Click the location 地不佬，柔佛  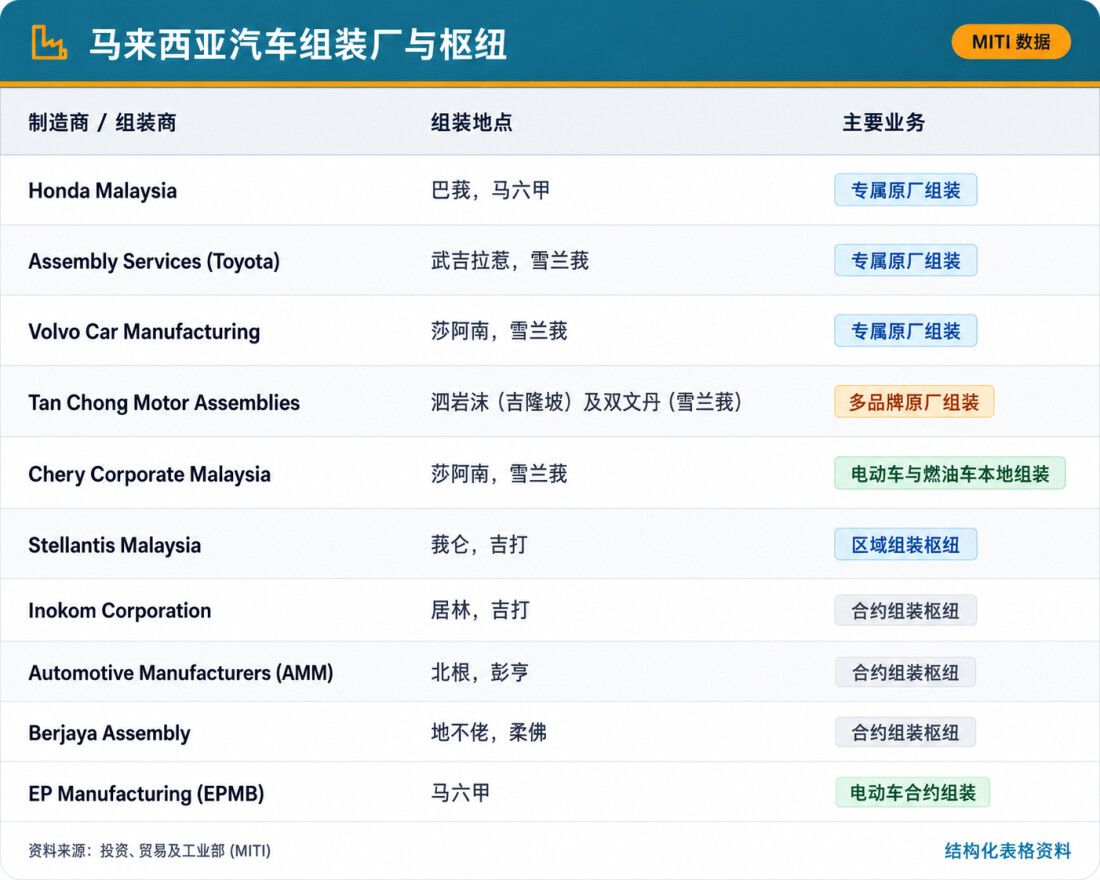click(x=489, y=733)
